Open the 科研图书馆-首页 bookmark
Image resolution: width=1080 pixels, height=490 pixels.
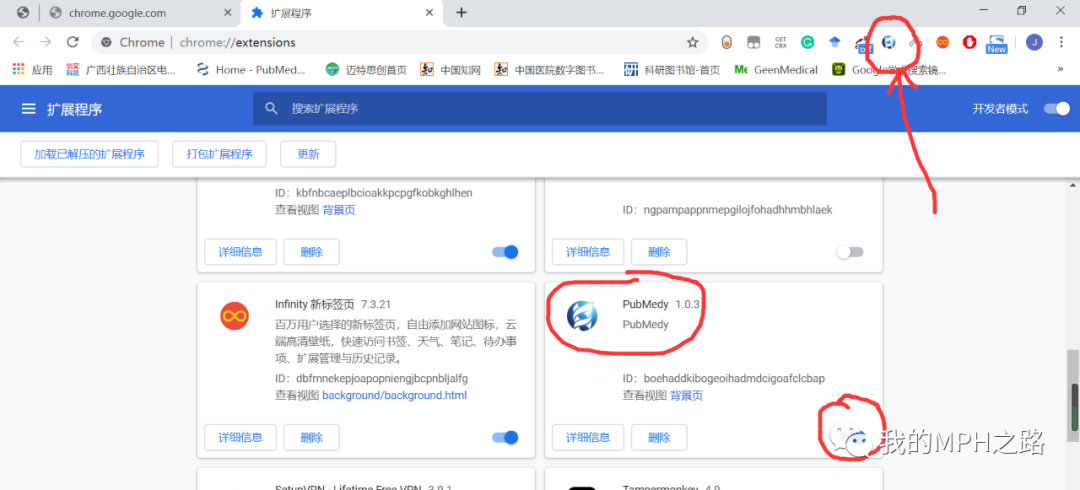pyautogui.click(x=672, y=70)
